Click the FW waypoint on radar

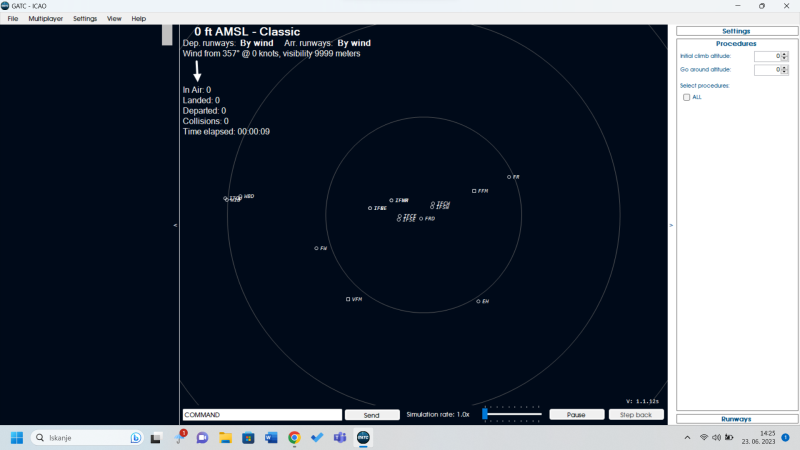click(316, 248)
